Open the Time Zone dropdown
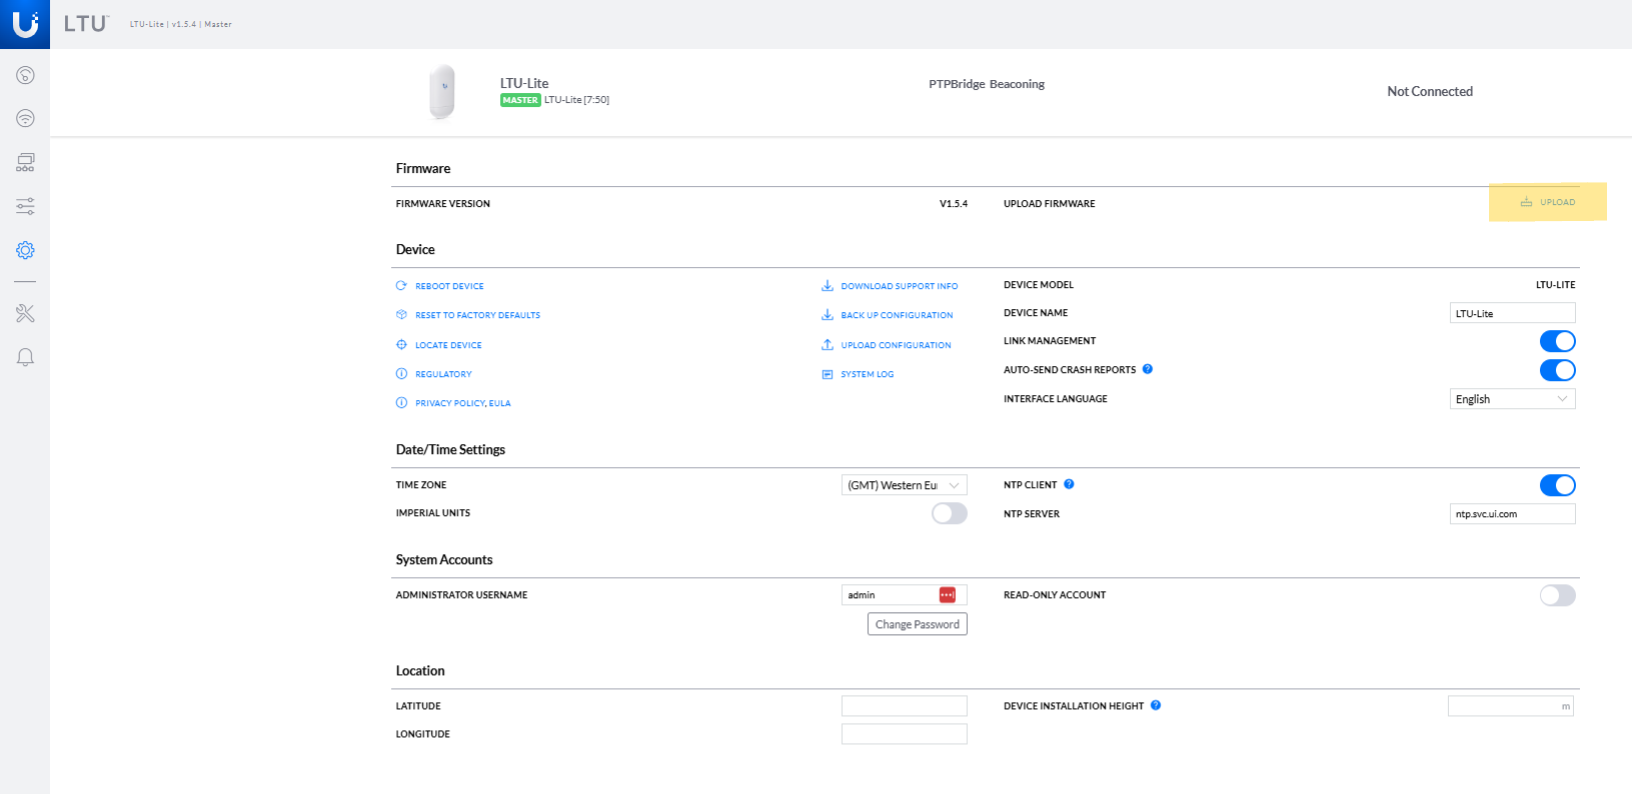The height and width of the screenshot is (794, 1634). 904,485
